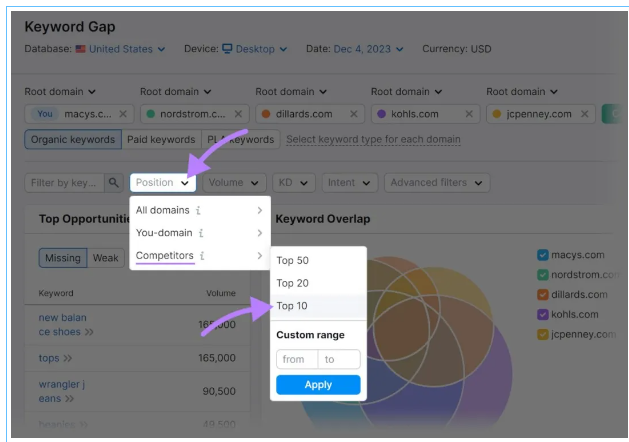Open the Volume filter dropdown

pos(234,183)
